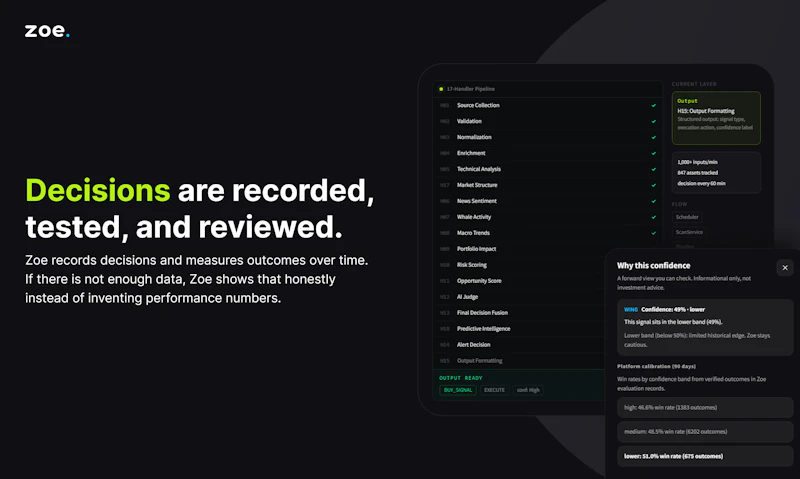The width and height of the screenshot is (800, 479).
Task: Click the 'Why this confidence' title
Action: pyautogui.click(x=654, y=265)
